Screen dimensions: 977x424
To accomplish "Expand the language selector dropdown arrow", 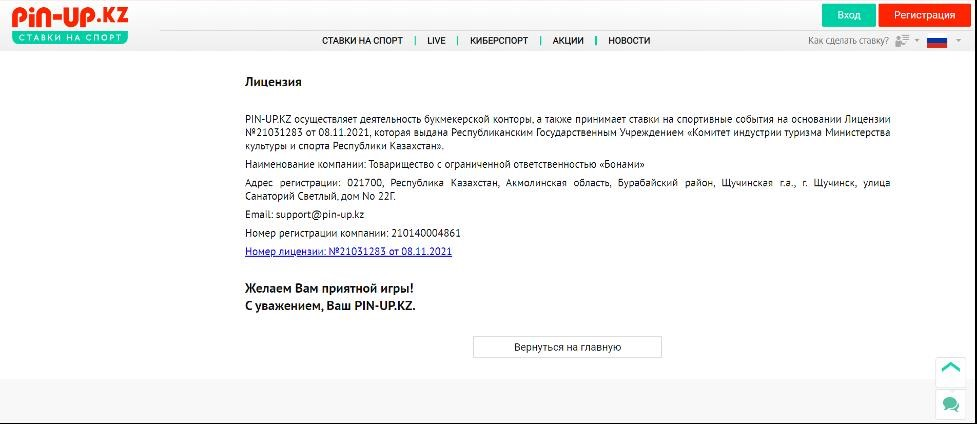I will [x=958, y=41].
